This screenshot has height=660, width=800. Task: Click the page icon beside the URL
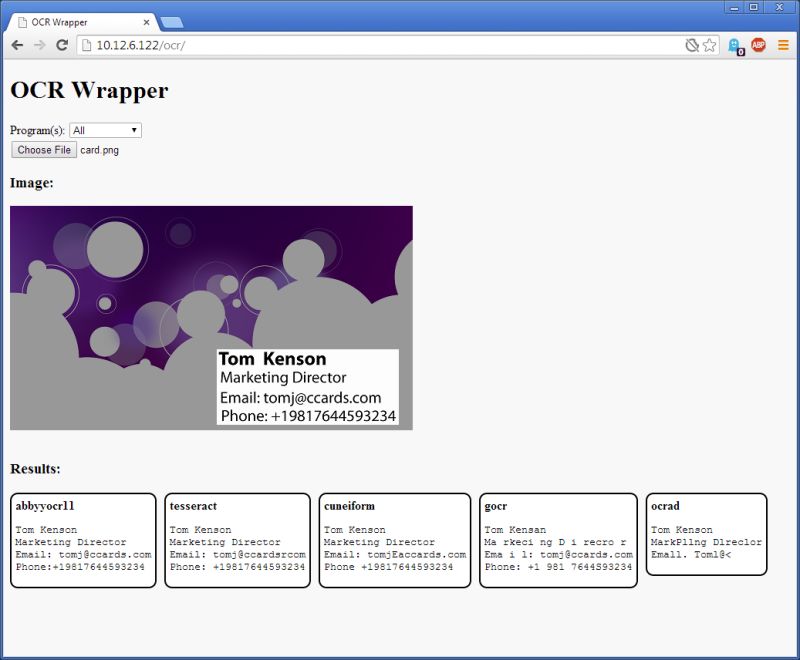point(84,44)
